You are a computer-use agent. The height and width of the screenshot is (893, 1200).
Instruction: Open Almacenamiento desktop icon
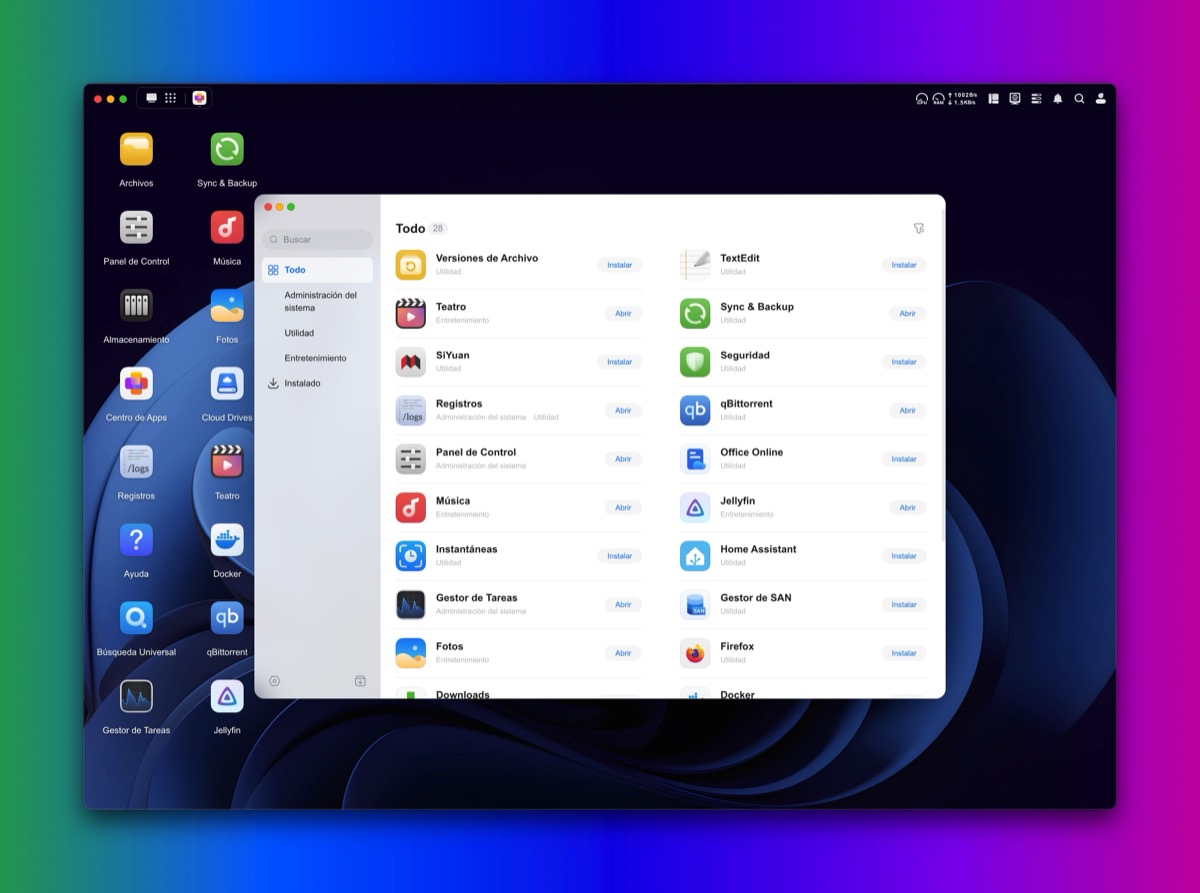136,305
